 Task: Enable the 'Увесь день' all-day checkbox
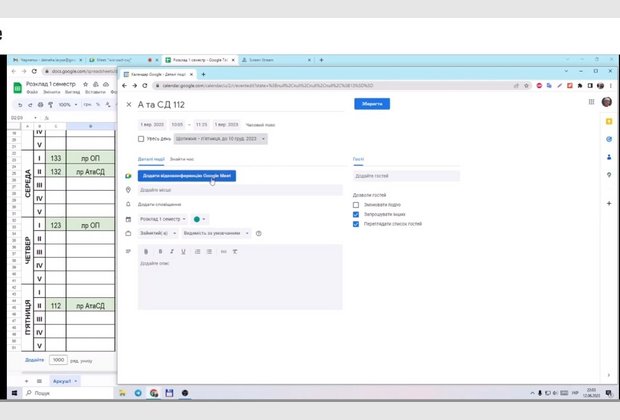coord(141,139)
